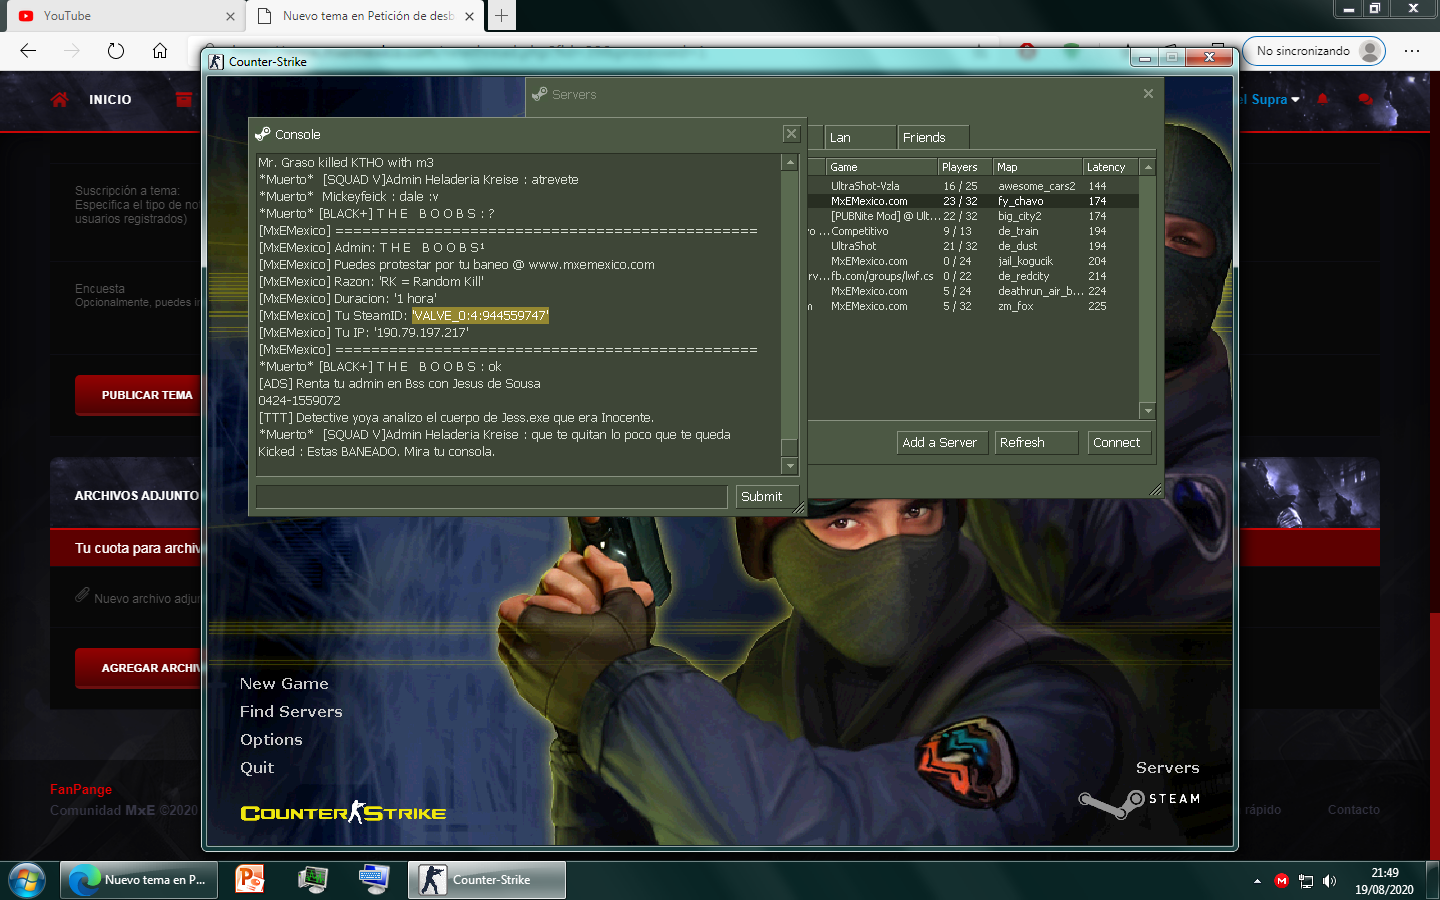Click the volume icon in system tray

(1329, 881)
